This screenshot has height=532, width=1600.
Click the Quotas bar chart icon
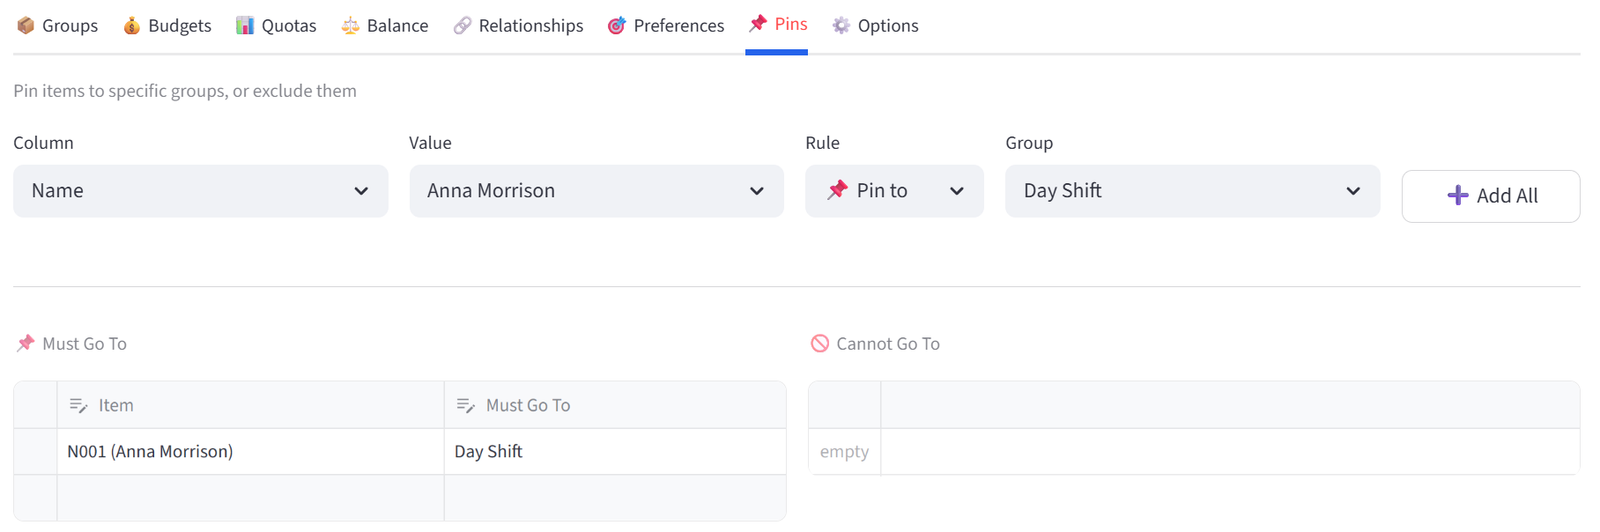245,25
